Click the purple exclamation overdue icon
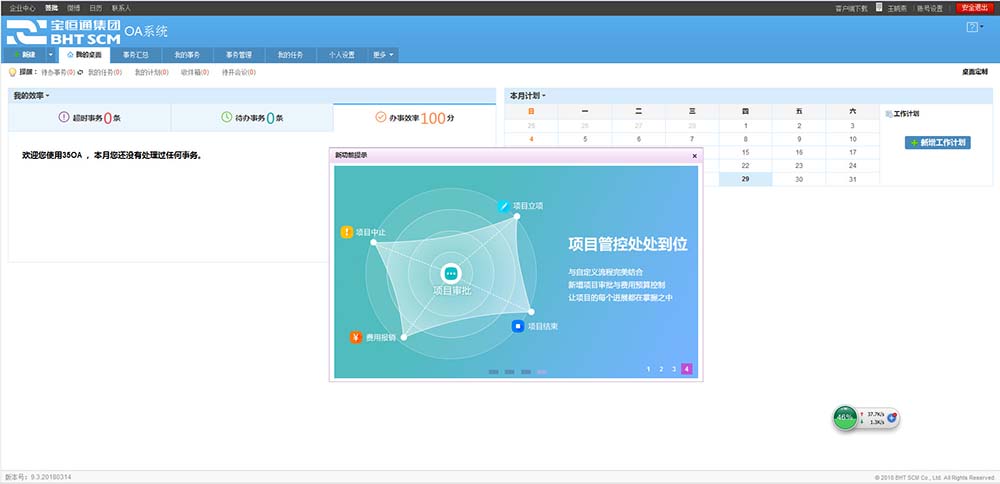The width and height of the screenshot is (1000, 484). click(x=63, y=117)
